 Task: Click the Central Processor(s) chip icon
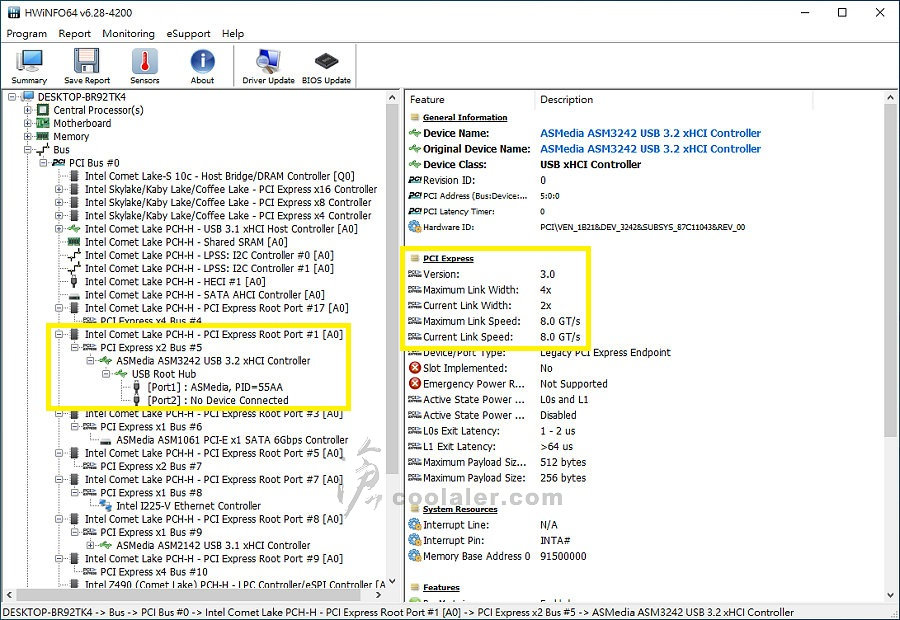click(x=42, y=110)
